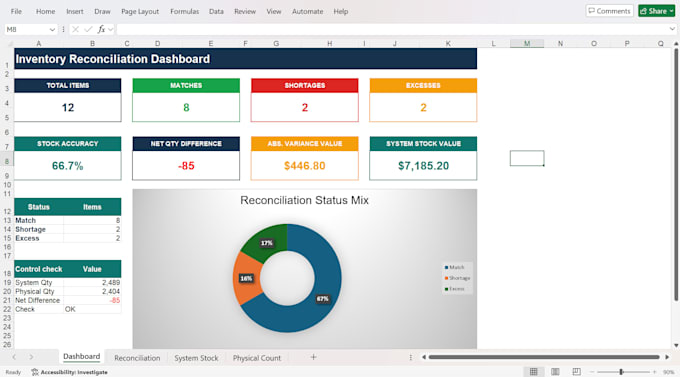Open the Page Layout tab

point(140,11)
